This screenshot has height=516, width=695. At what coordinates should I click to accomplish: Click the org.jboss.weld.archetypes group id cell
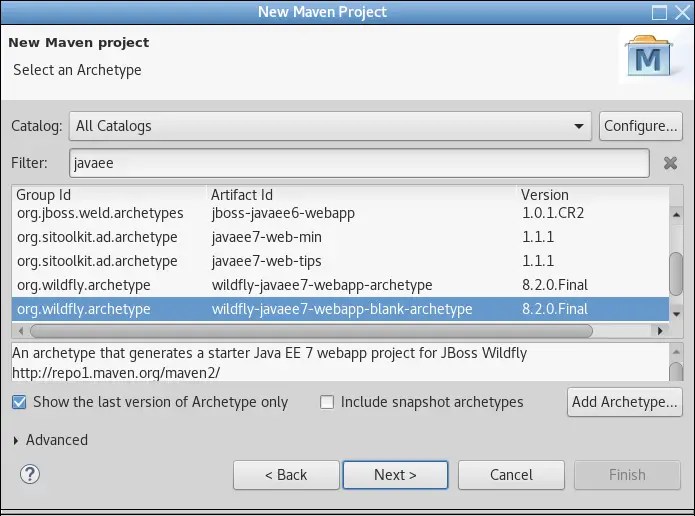(x=100, y=213)
